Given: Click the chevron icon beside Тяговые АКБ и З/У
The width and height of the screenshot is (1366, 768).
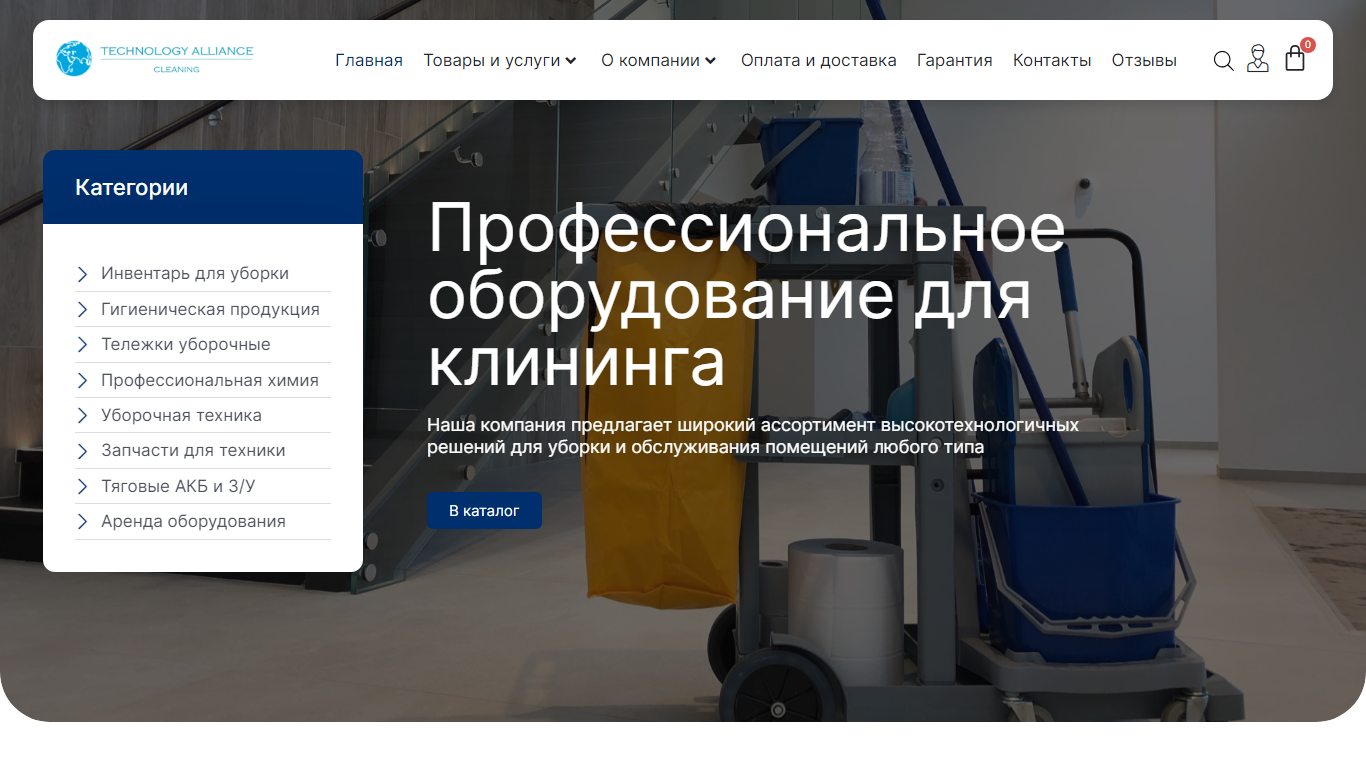Looking at the screenshot, I should coord(83,487).
